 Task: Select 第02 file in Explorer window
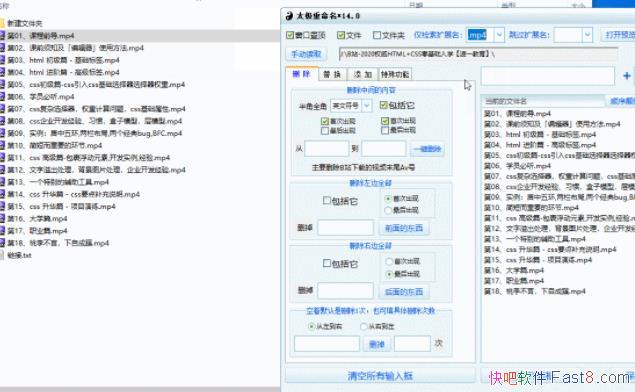[75, 48]
